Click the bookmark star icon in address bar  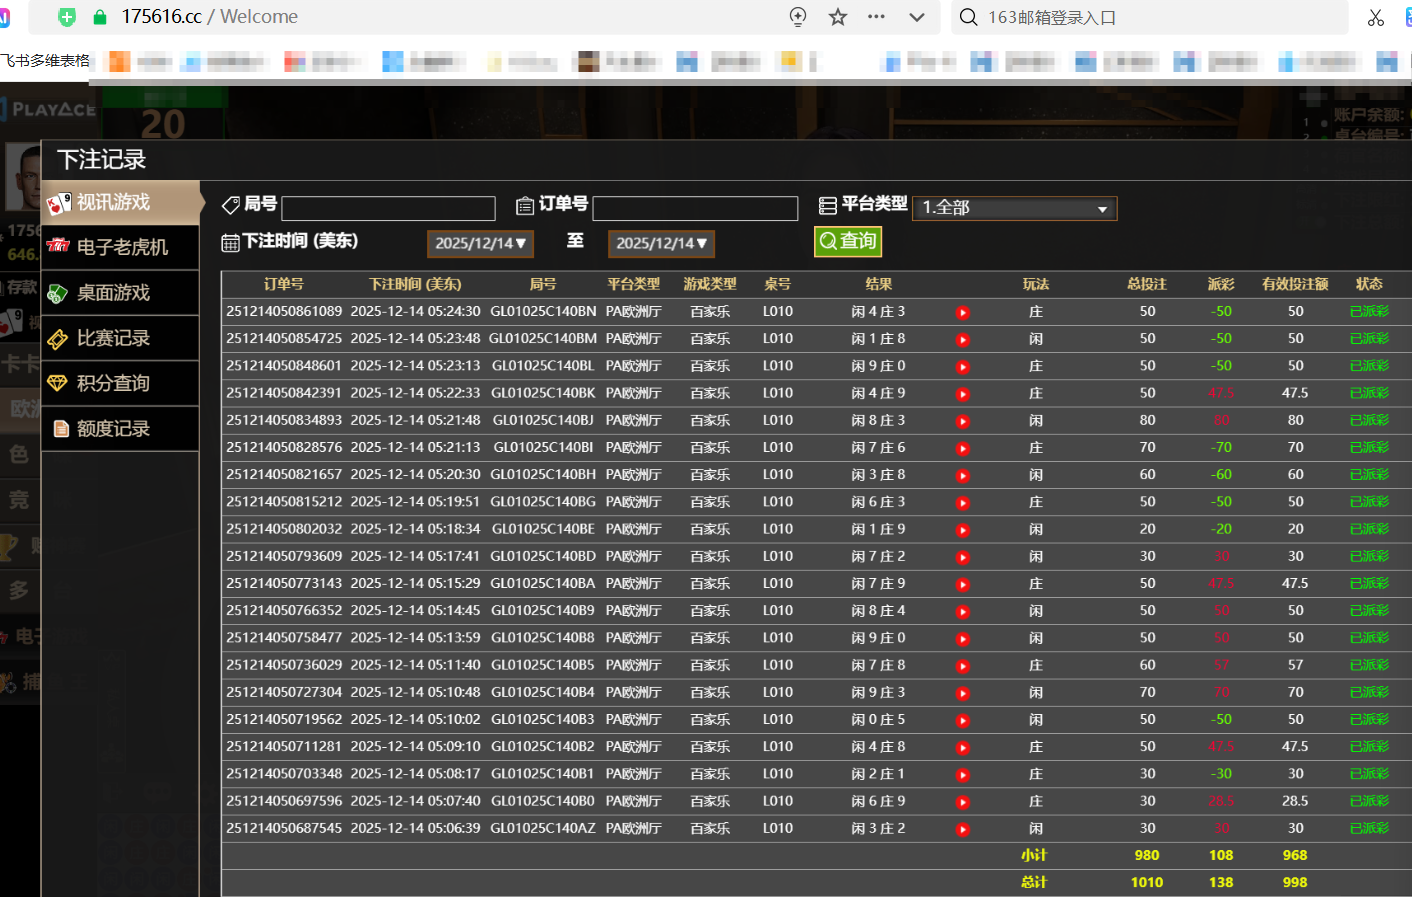point(838,17)
